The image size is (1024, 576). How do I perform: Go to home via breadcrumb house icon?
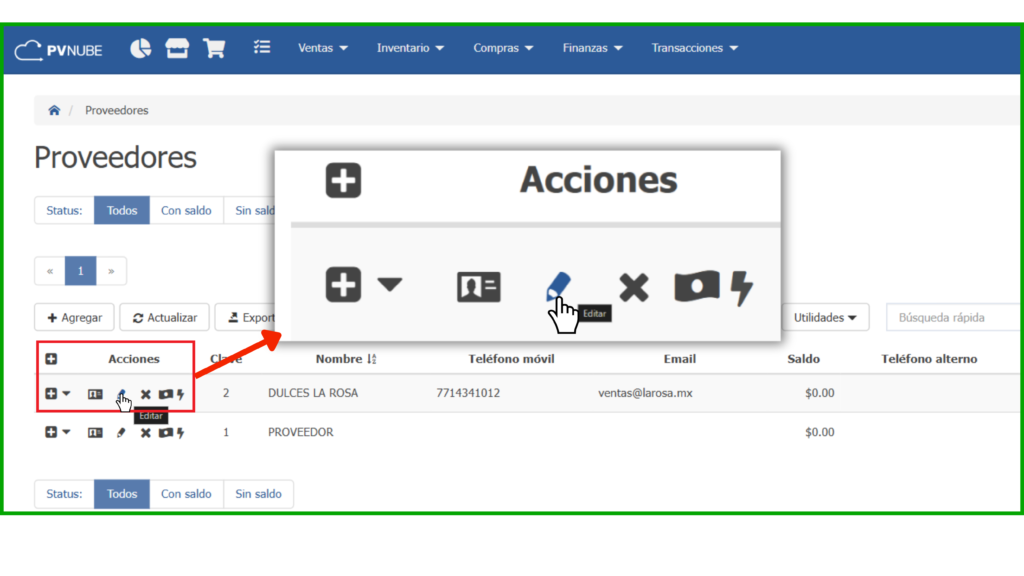[x=54, y=110]
